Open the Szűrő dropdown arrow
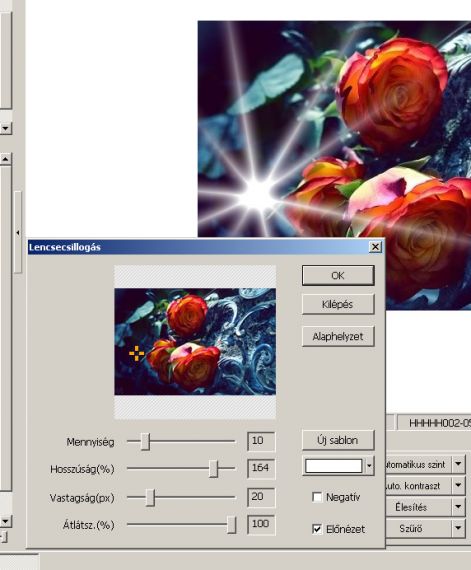Image resolution: width=471 pixels, height=570 pixels. [x=458, y=528]
